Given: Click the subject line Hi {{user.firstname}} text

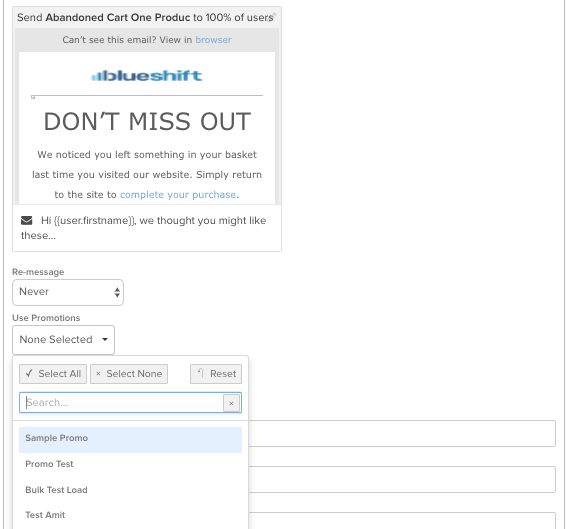Looking at the screenshot, I should click(x=143, y=227).
